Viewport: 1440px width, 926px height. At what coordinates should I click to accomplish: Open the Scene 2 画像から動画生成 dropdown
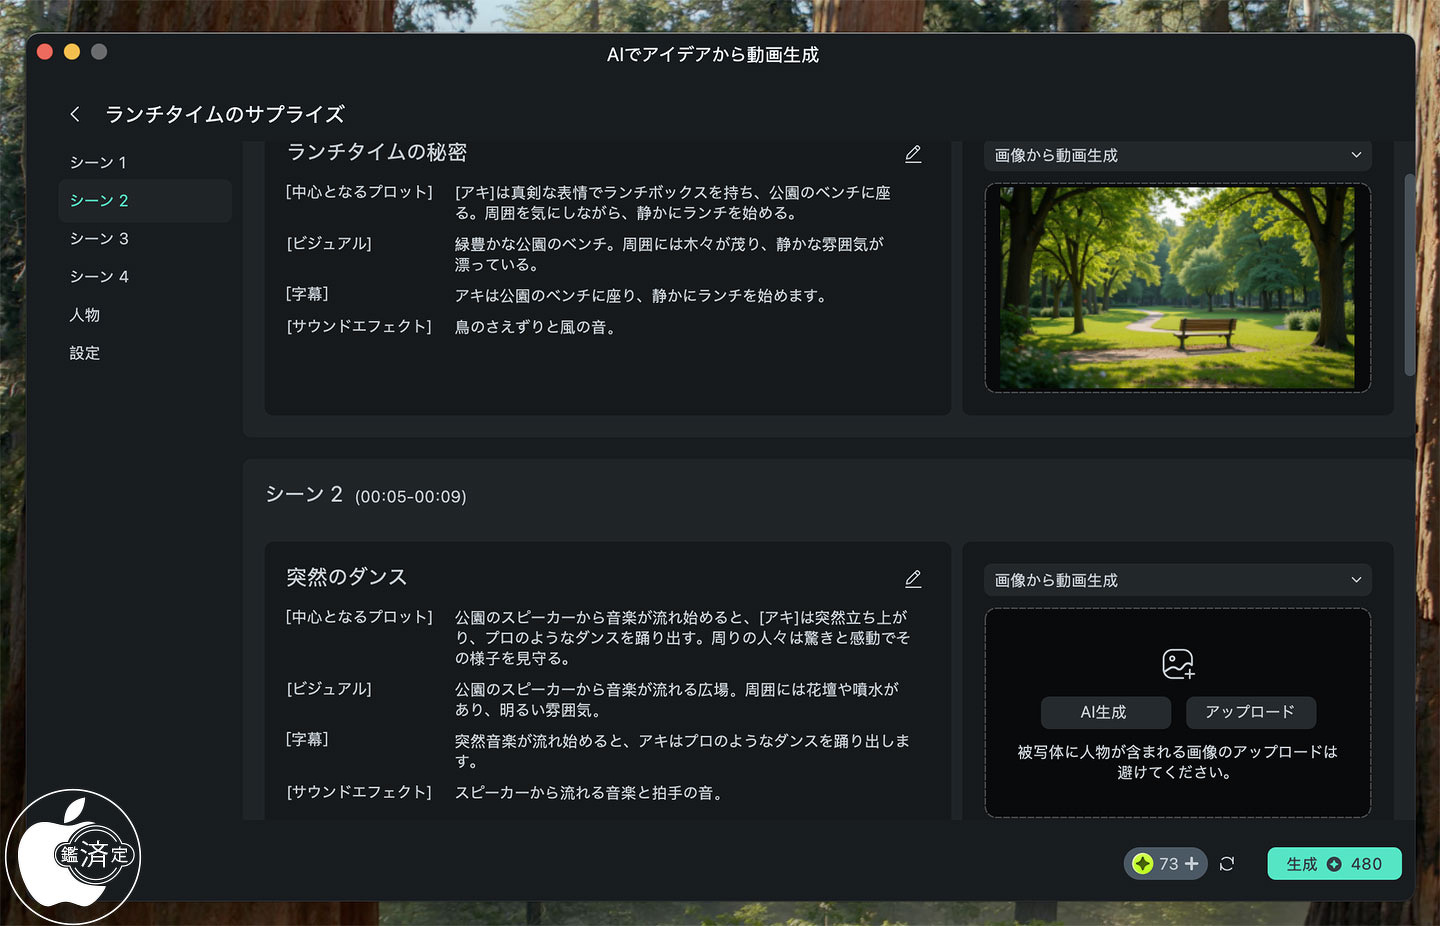tap(1178, 580)
